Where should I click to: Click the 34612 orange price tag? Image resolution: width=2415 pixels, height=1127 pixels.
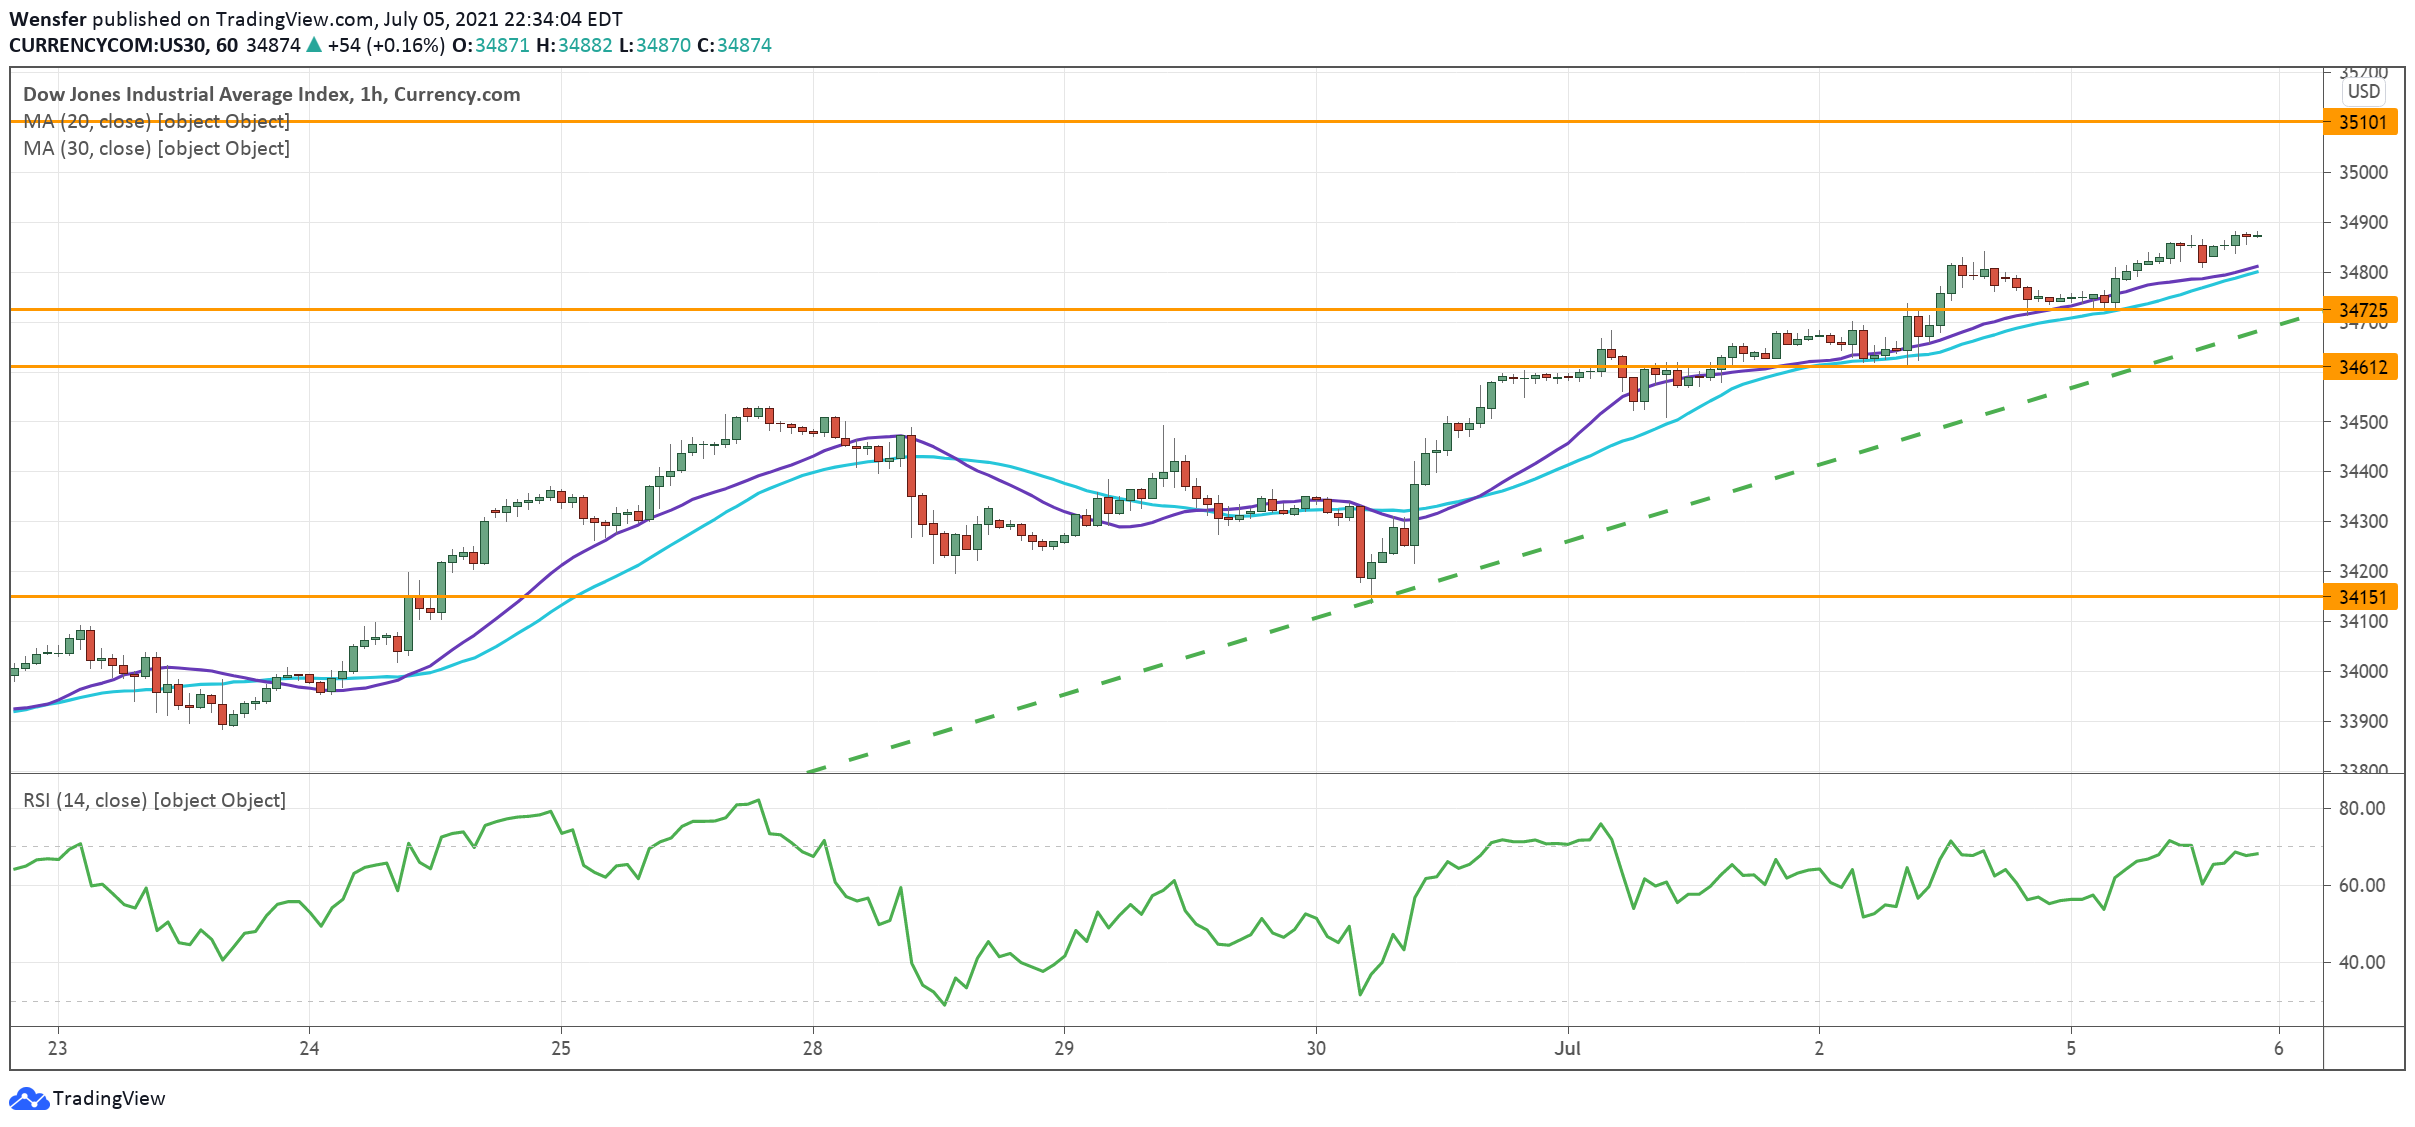coord(2362,367)
